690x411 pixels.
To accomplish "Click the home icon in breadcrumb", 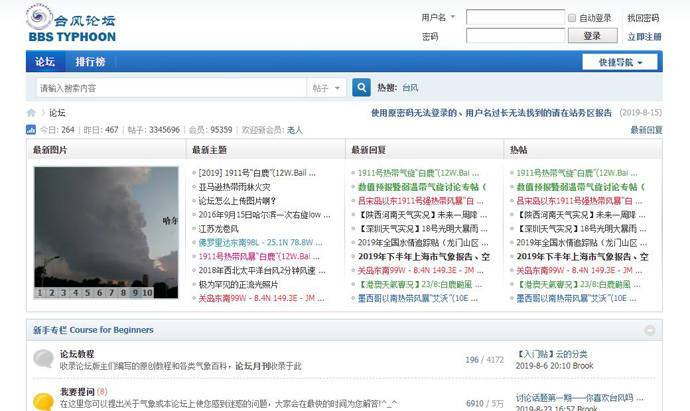I will point(31,113).
